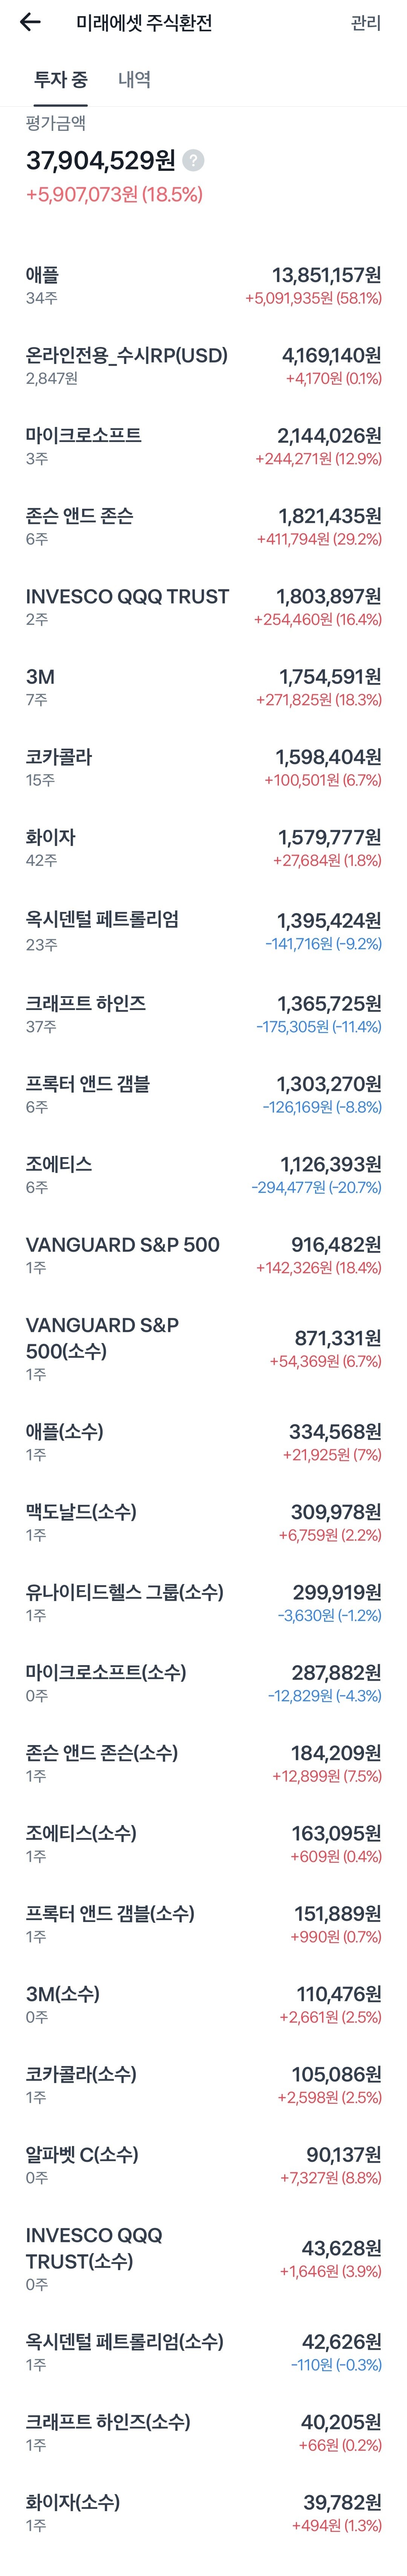Open the 조에티스 6주 holding

pyautogui.click(x=203, y=1174)
